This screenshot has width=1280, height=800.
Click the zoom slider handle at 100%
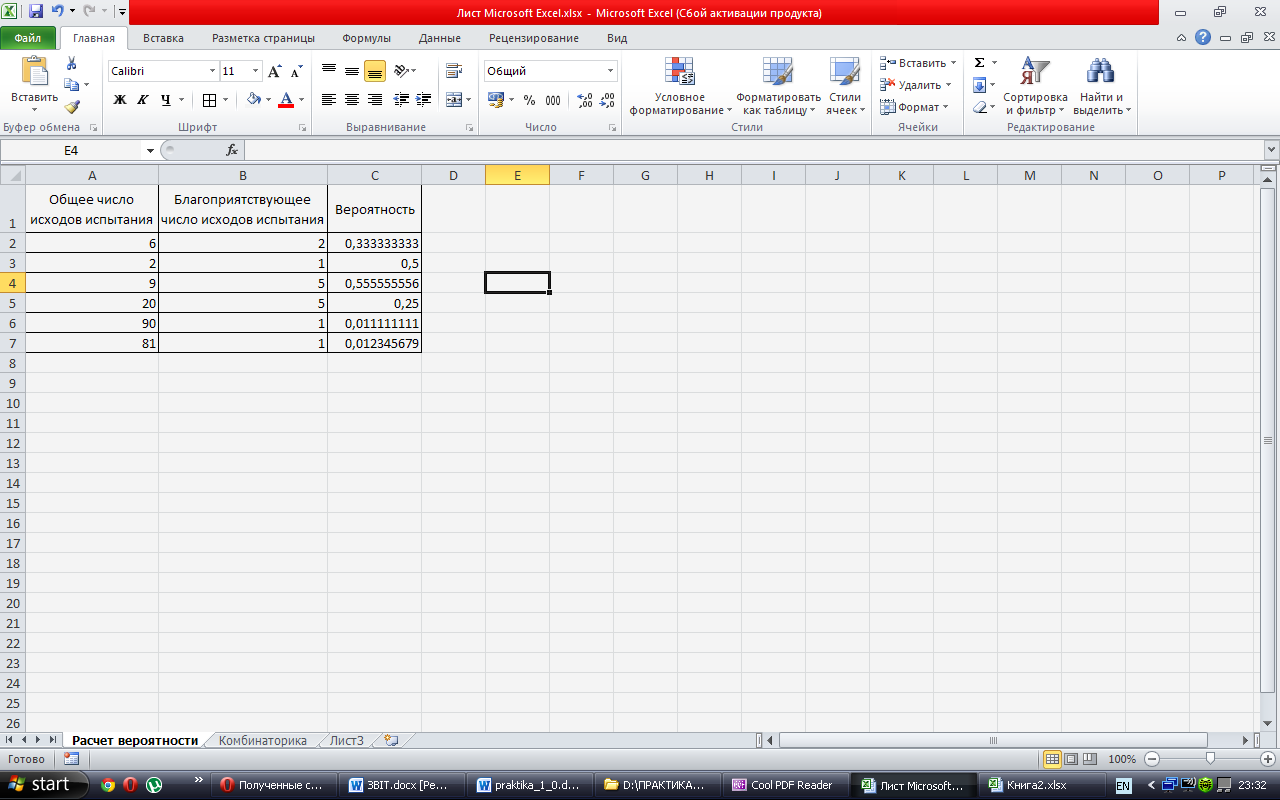pos(1210,759)
